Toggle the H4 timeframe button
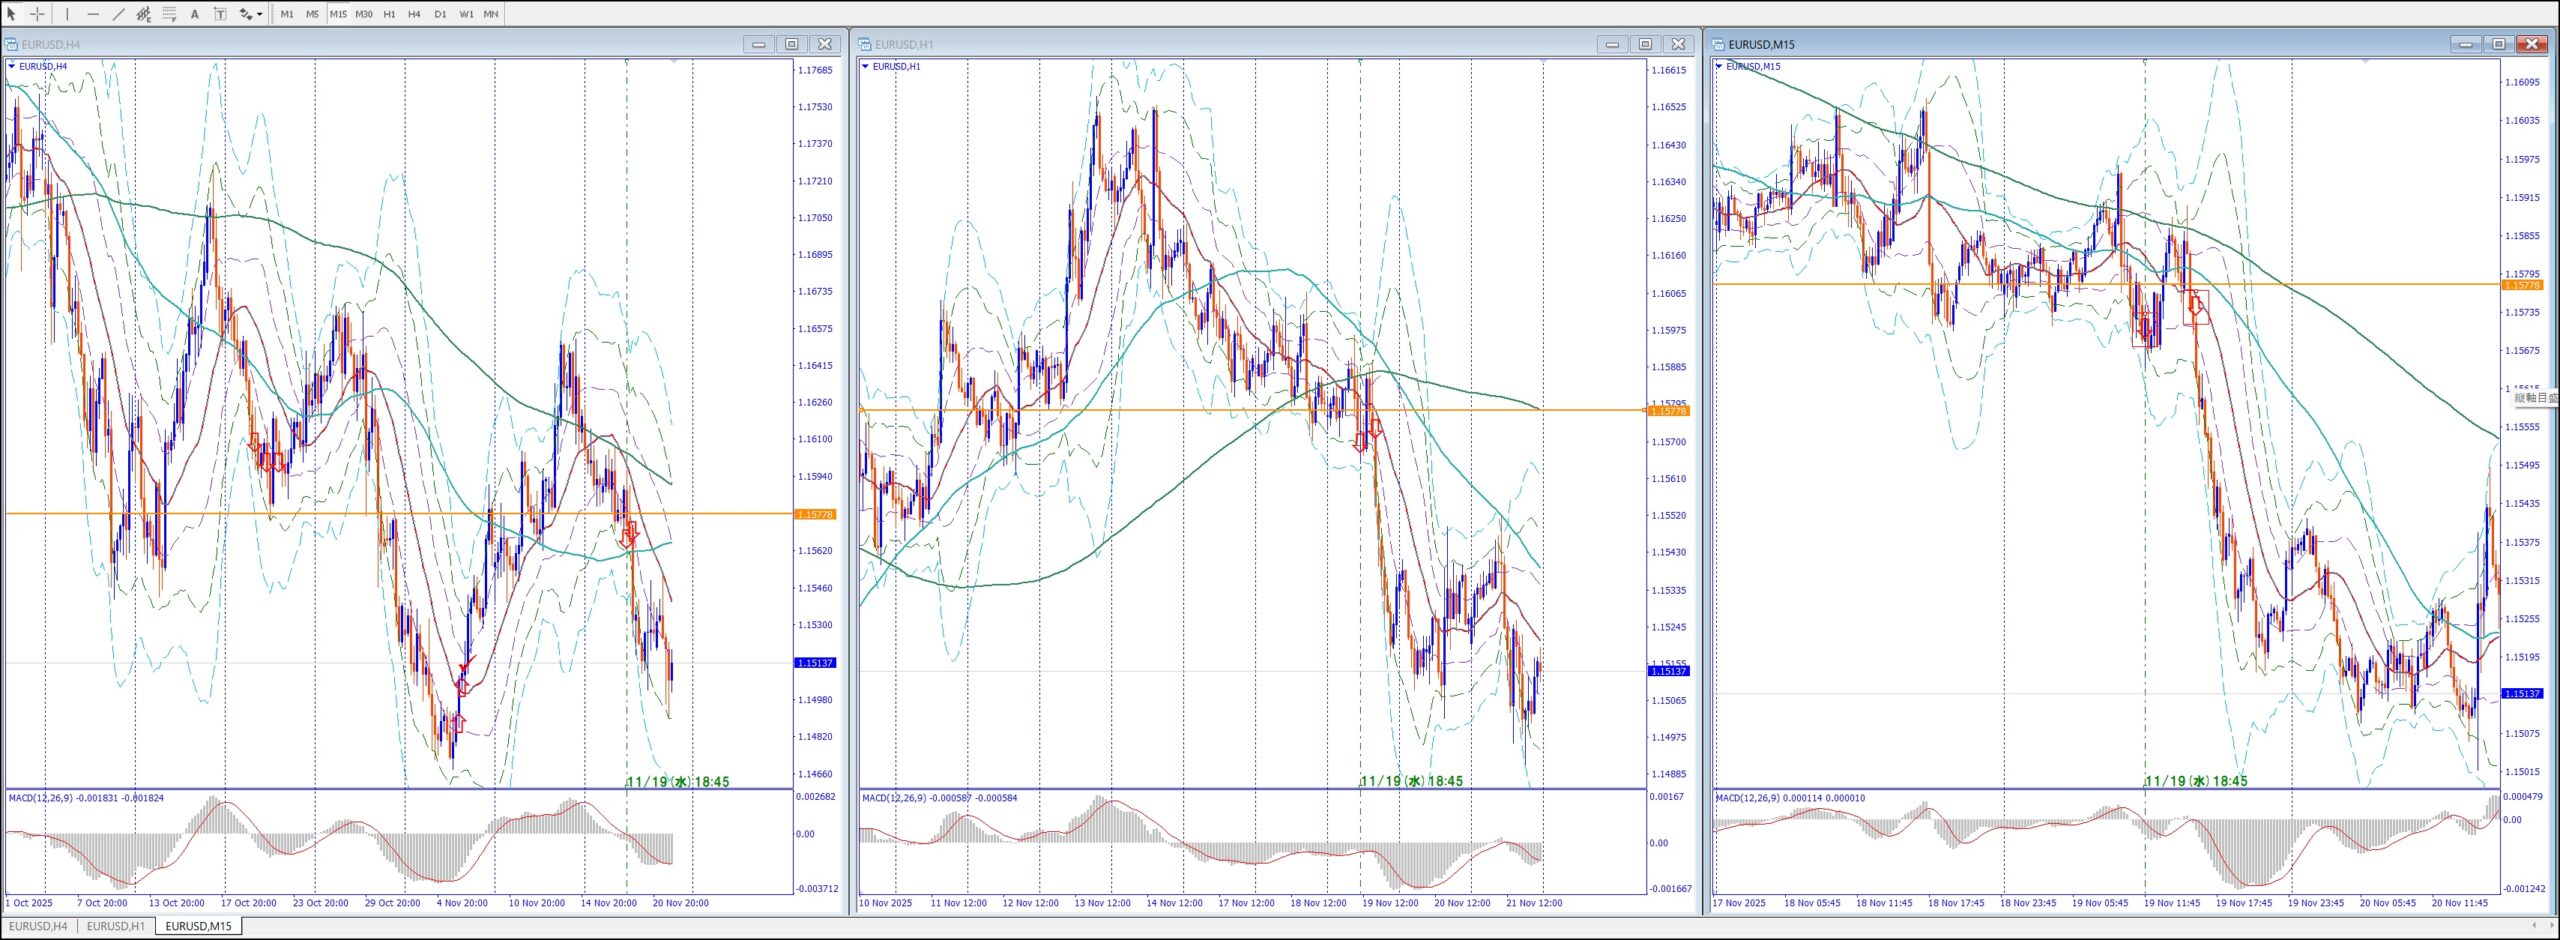This screenshot has width=2560, height=940. 414,14
